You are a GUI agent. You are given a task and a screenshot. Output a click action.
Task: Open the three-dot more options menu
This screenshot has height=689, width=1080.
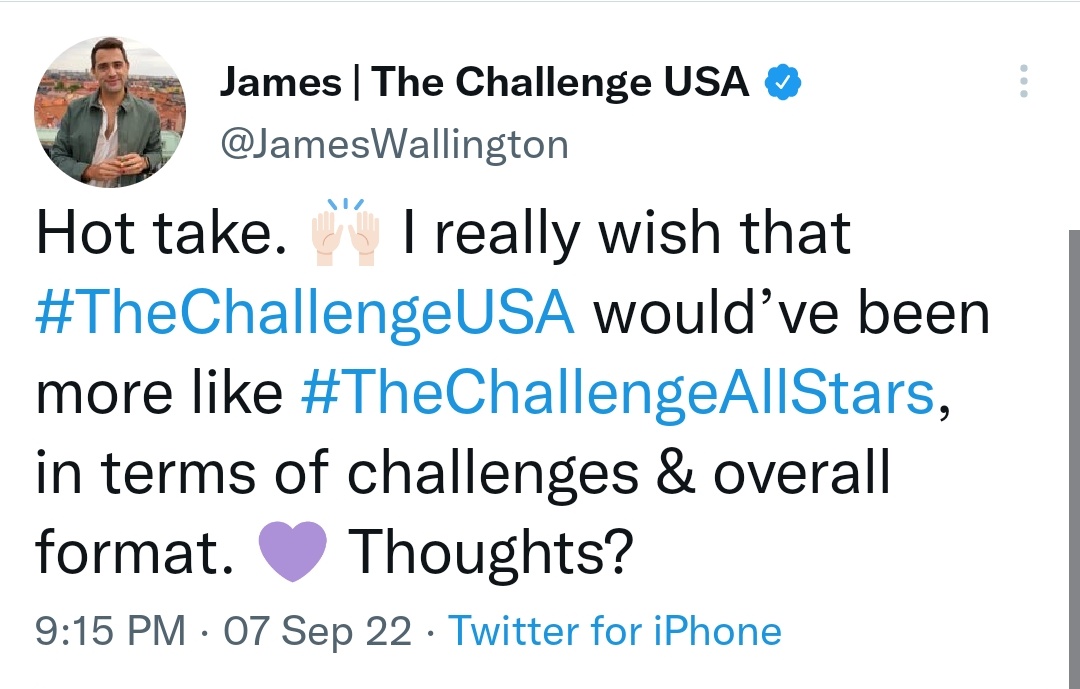pos(1024,81)
